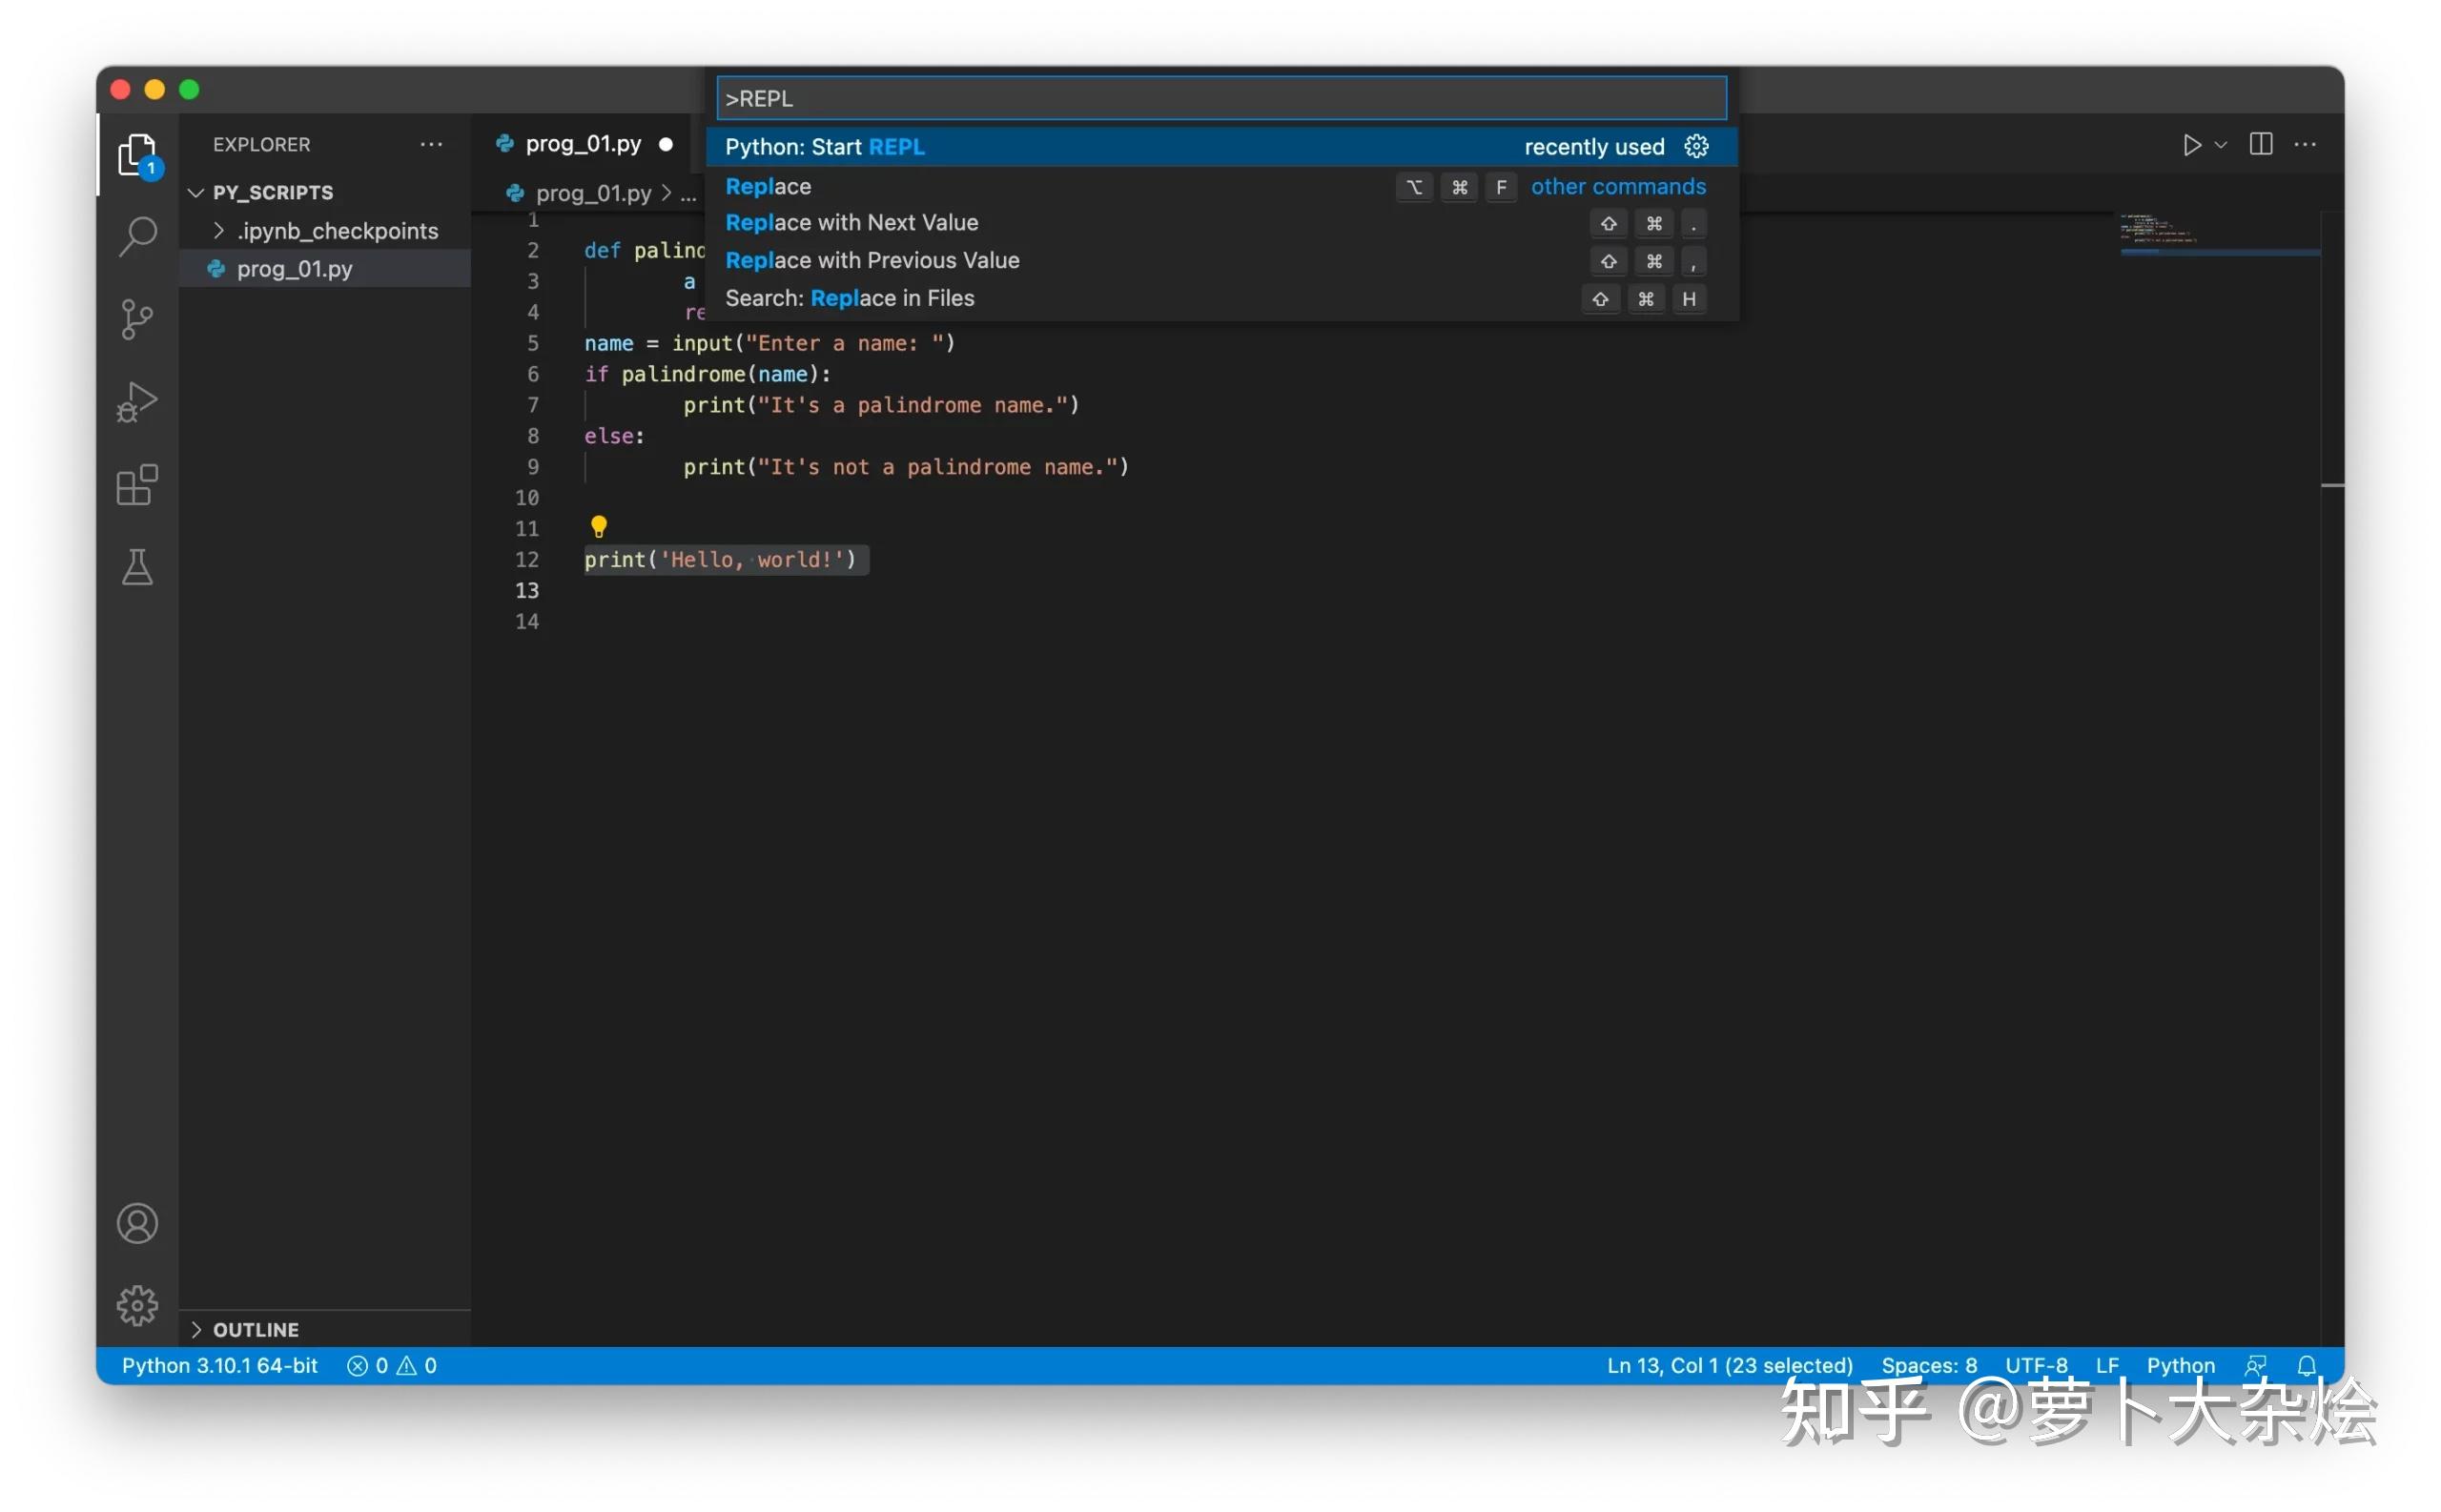The height and width of the screenshot is (1512, 2441).
Task: Click the command palette input field
Action: click(1220, 99)
